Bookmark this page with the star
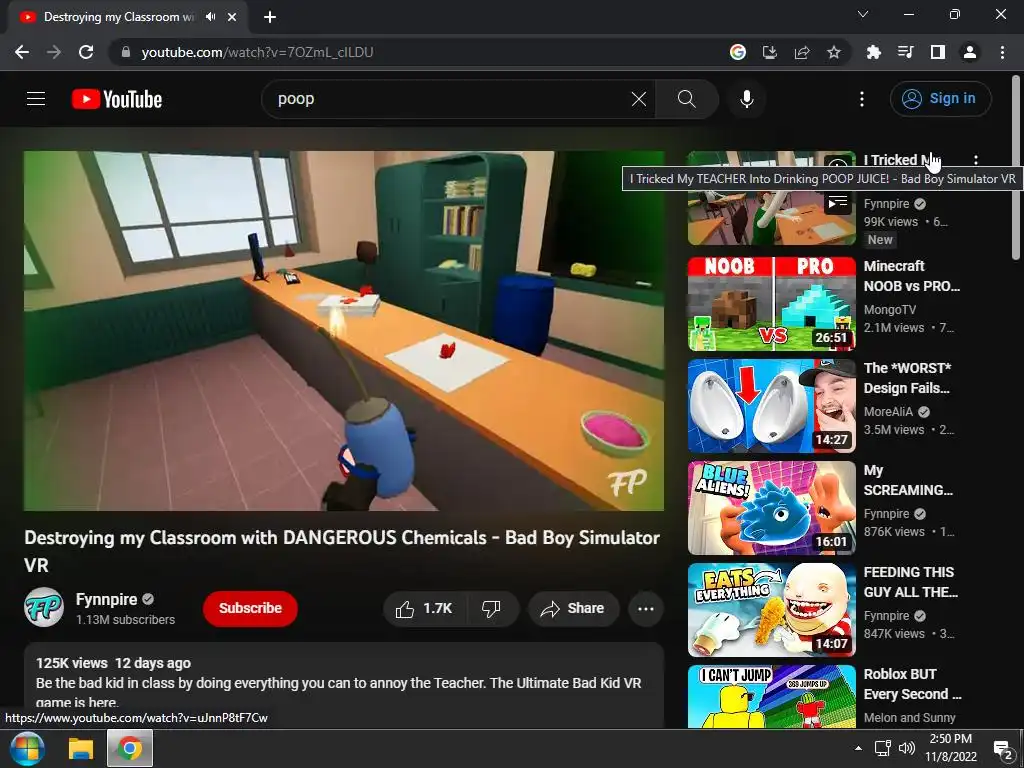The image size is (1024, 768). 834,52
